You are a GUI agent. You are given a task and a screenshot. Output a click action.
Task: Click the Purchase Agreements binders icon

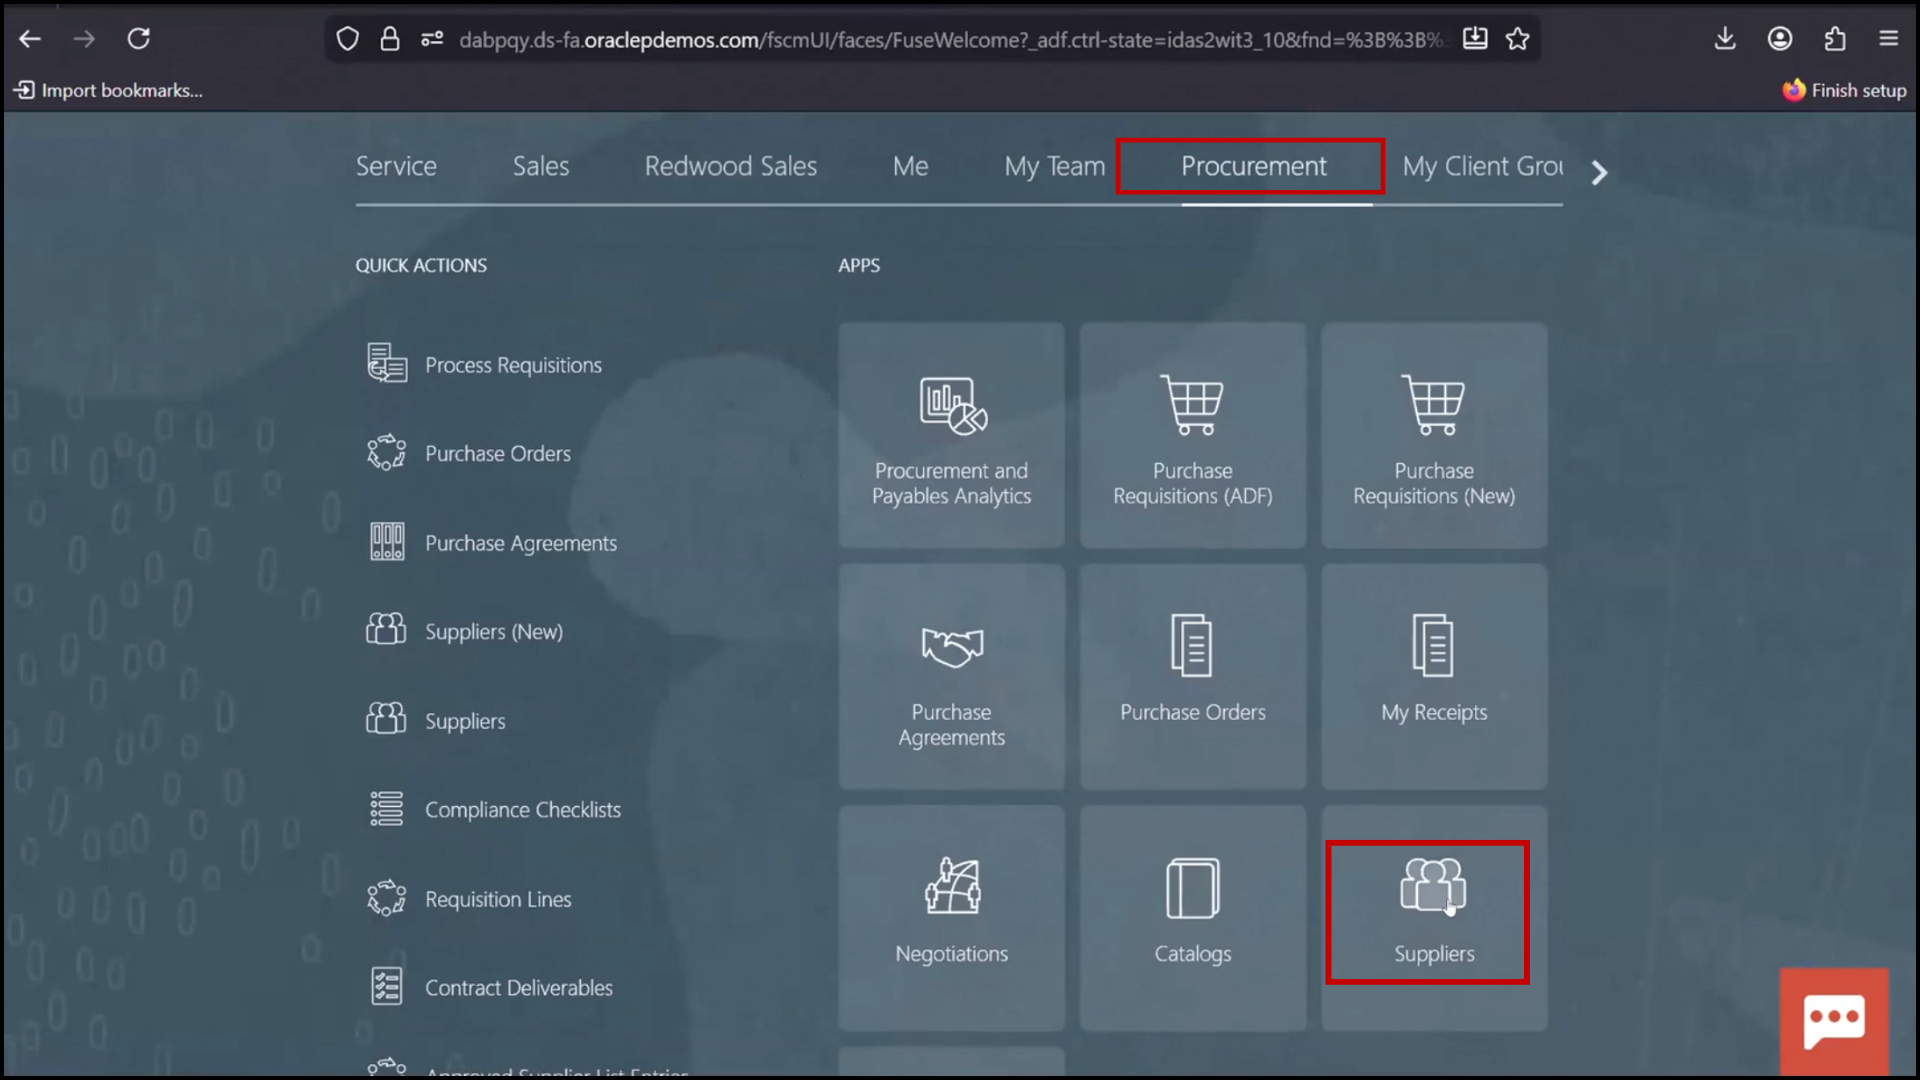[x=387, y=542]
